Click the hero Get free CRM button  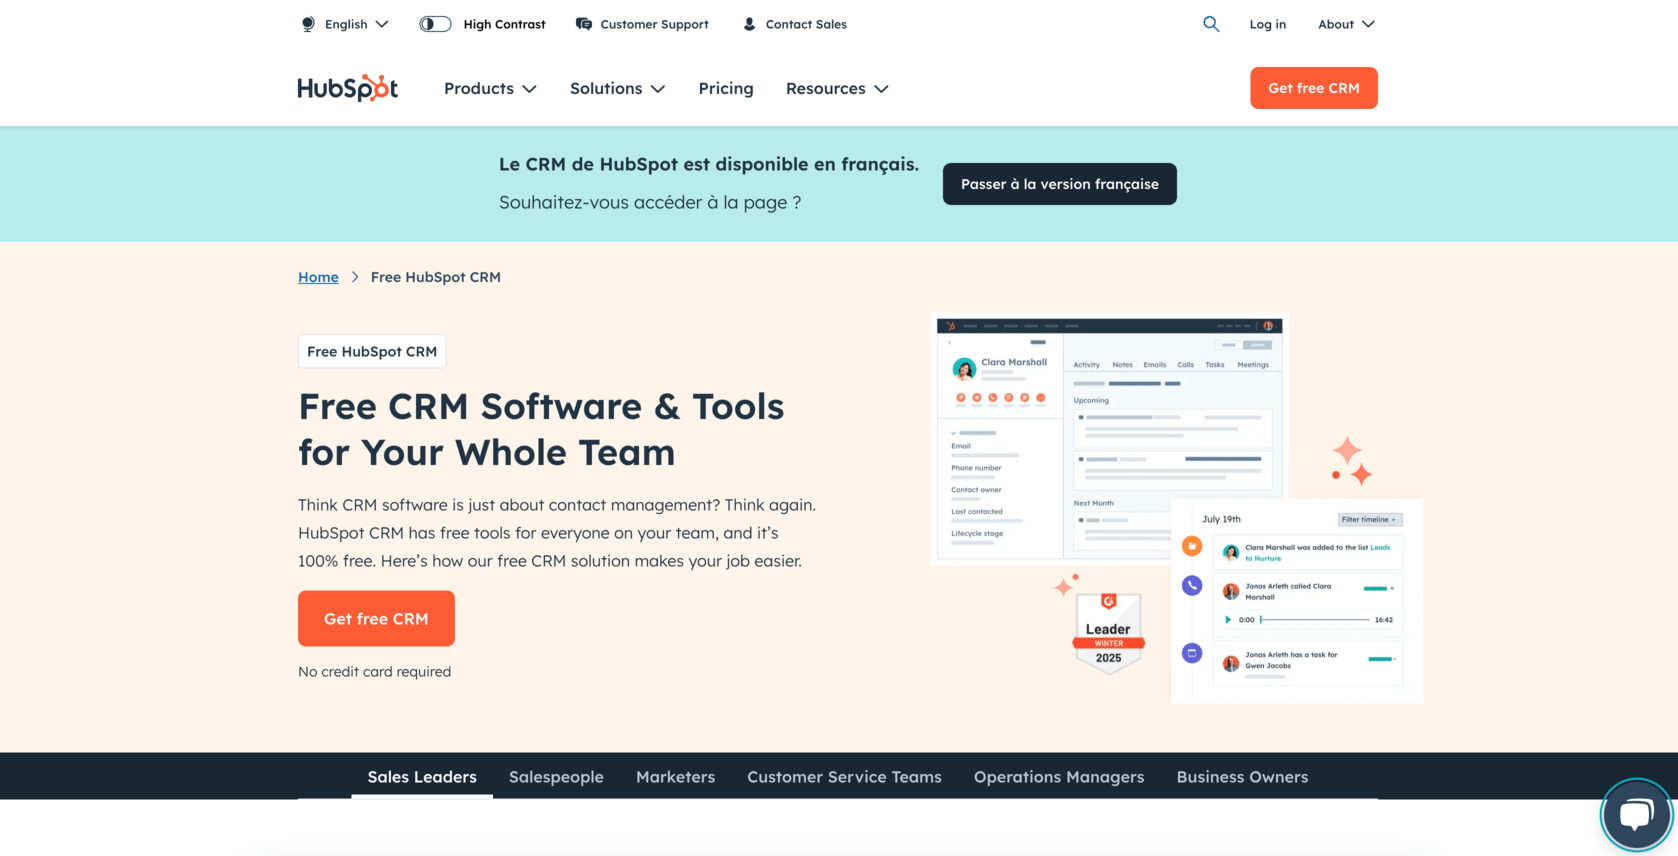[x=376, y=618]
